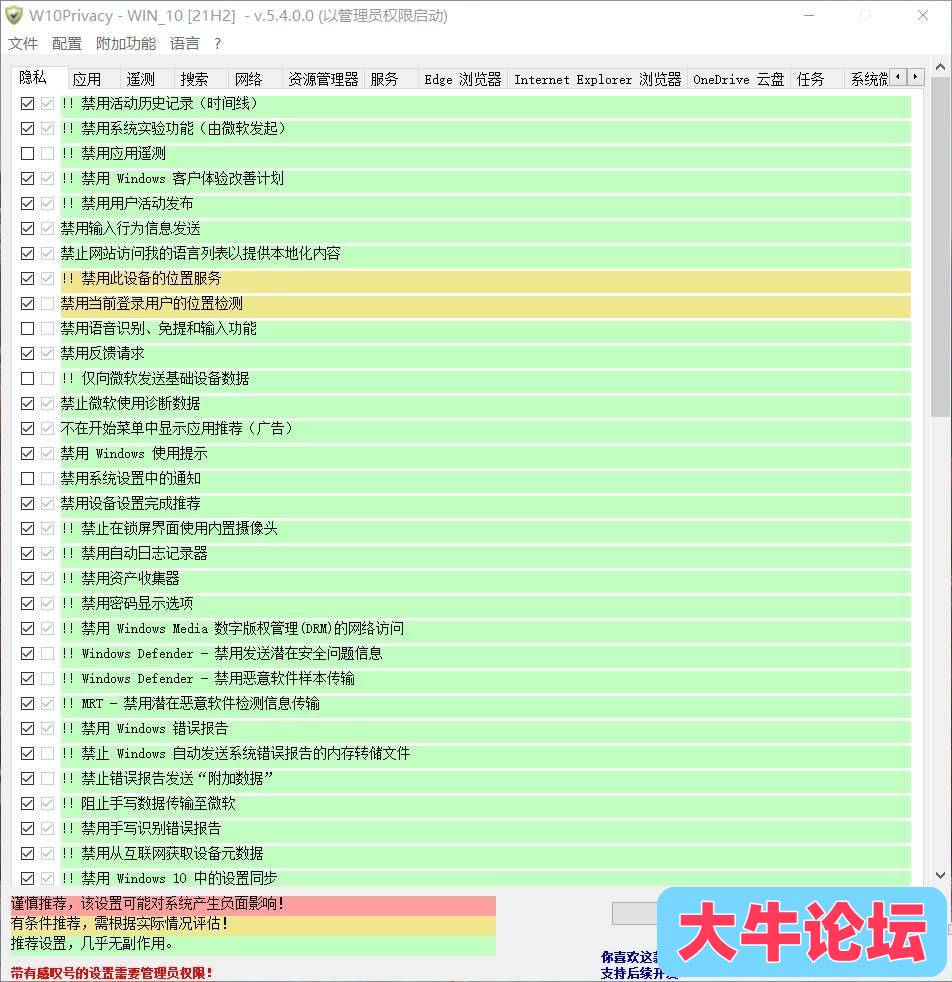
Task: Open the 配置 menu
Action: 67,43
